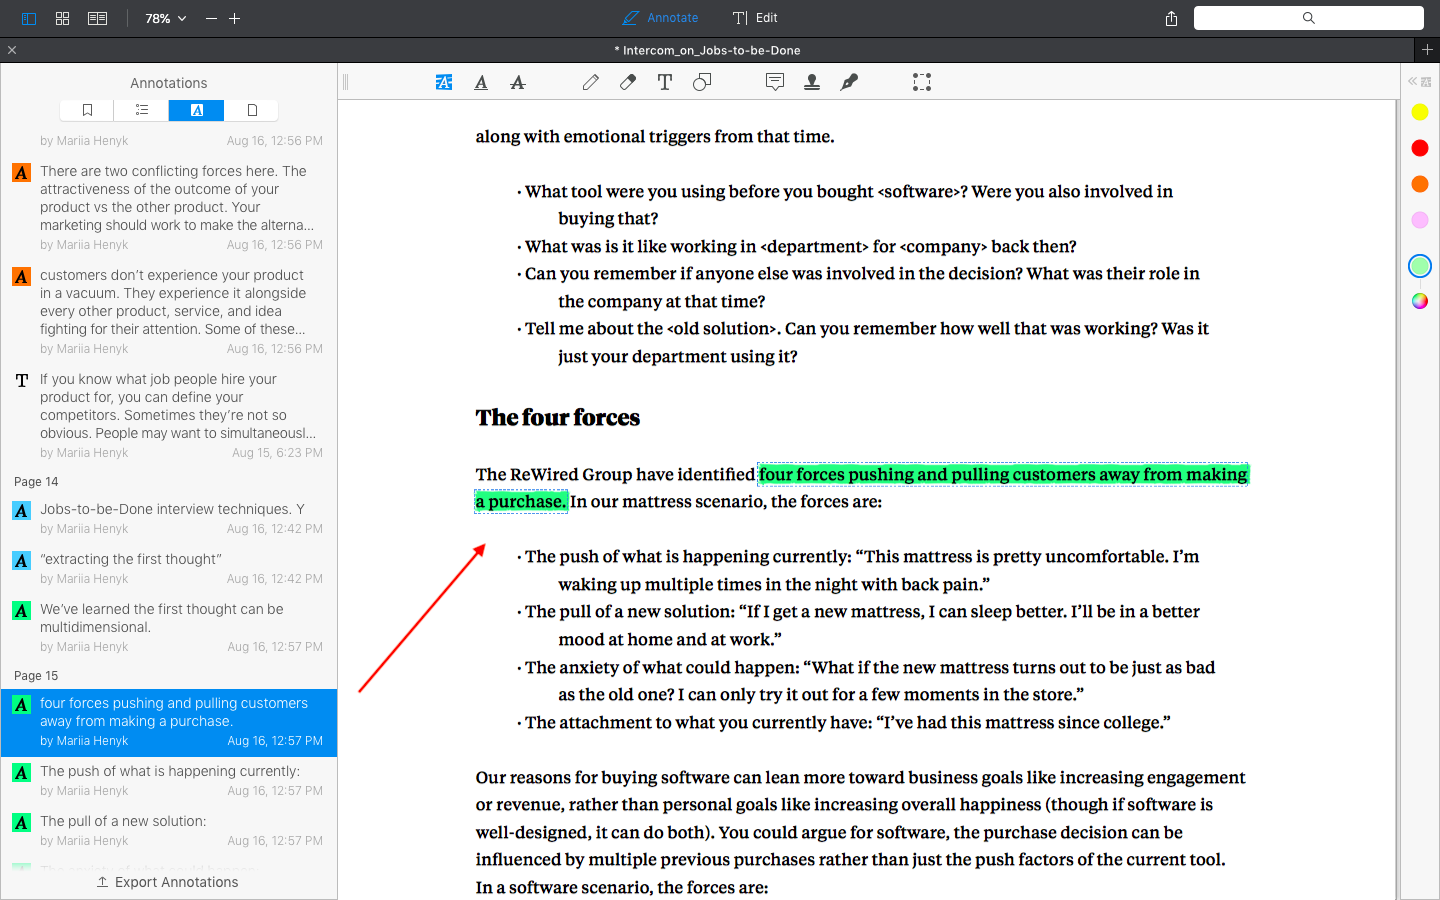Open the panel icon beside collapse chevrons
1440x900 pixels.
pyautogui.click(x=1427, y=82)
